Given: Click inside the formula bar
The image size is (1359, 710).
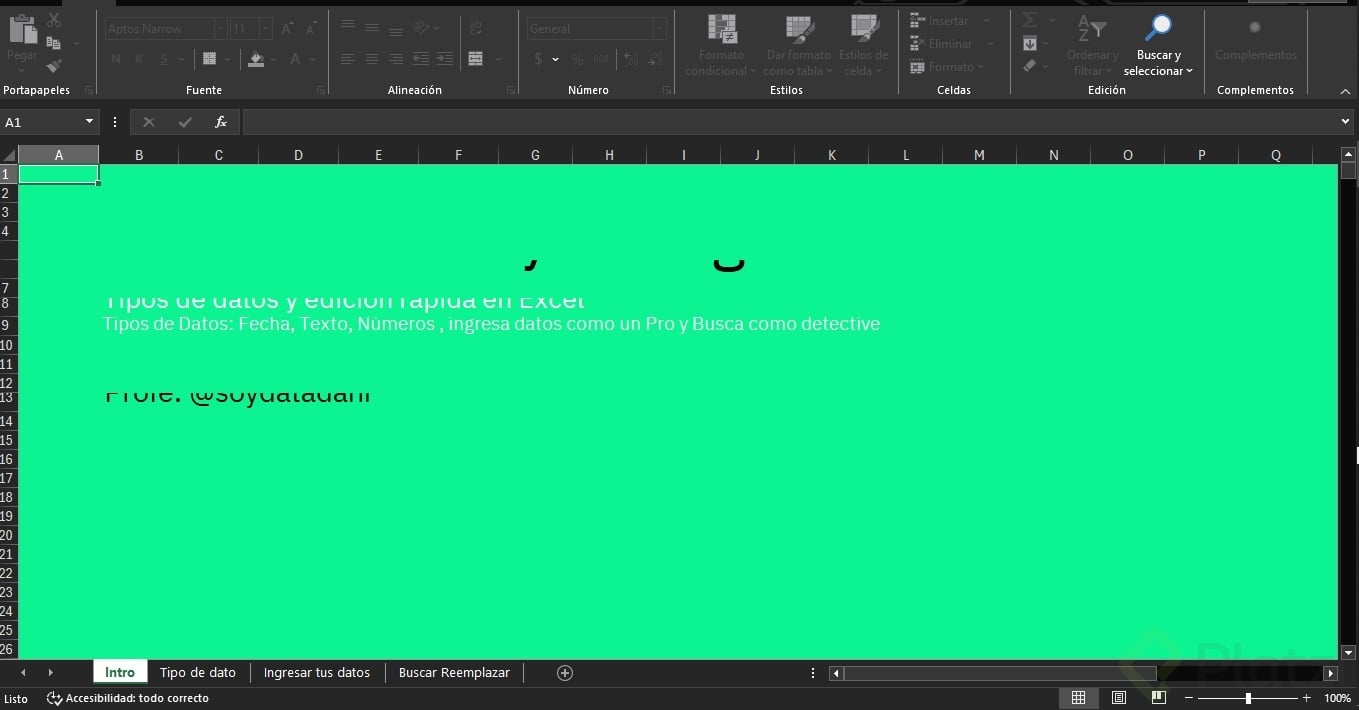Looking at the screenshot, I should (x=789, y=122).
